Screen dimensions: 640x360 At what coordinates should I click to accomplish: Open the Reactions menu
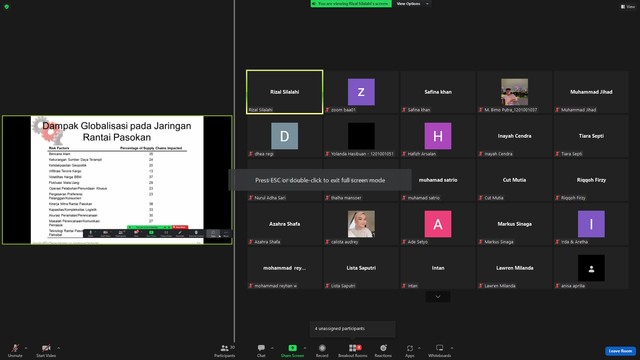click(383, 350)
